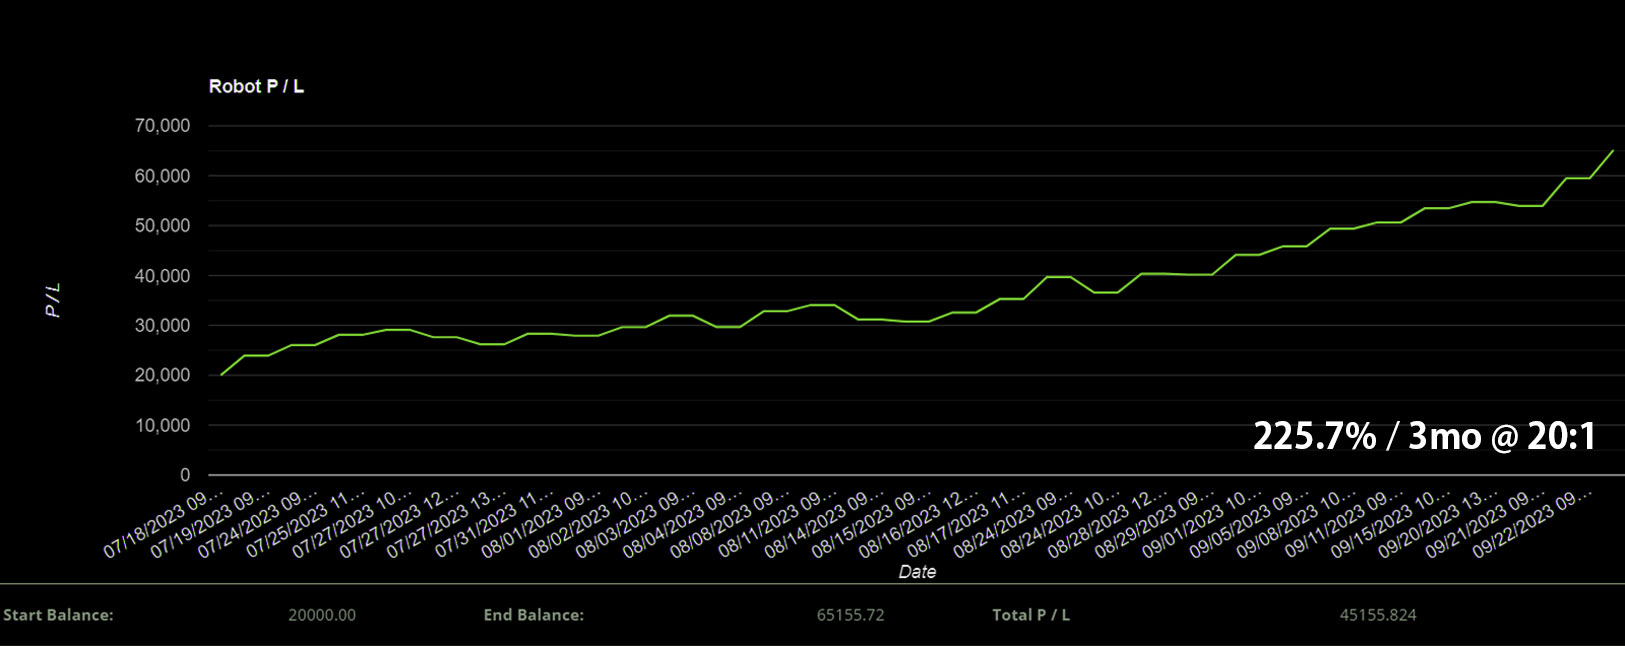Screen dimensions: 1625x646
Task: Click the "Date" x-axis title
Action: tap(917, 572)
